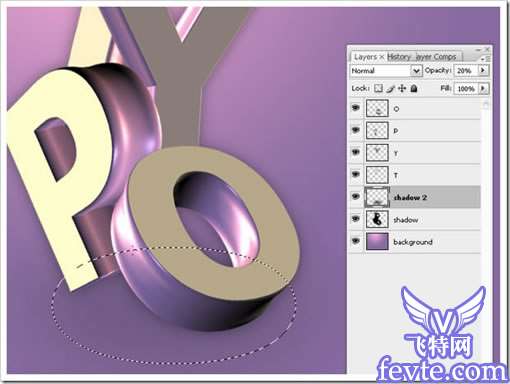Screen dimensions: 510x384
Task: Enable lock transparent pixels icon
Action: click(x=378, y=88)
